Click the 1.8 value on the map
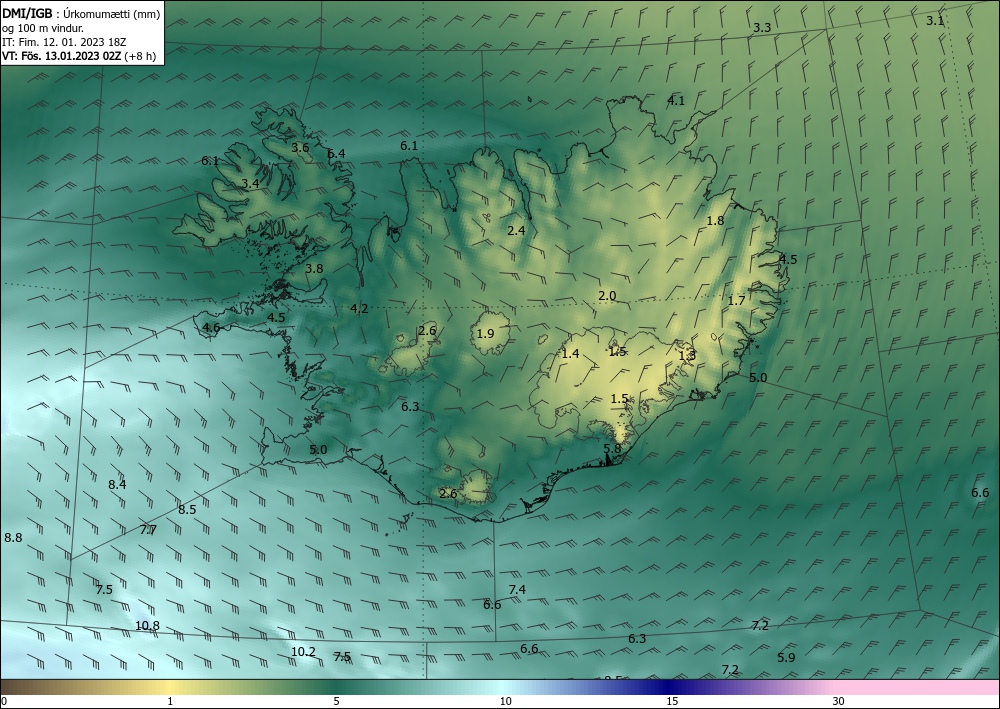 (x=716, y=220)
